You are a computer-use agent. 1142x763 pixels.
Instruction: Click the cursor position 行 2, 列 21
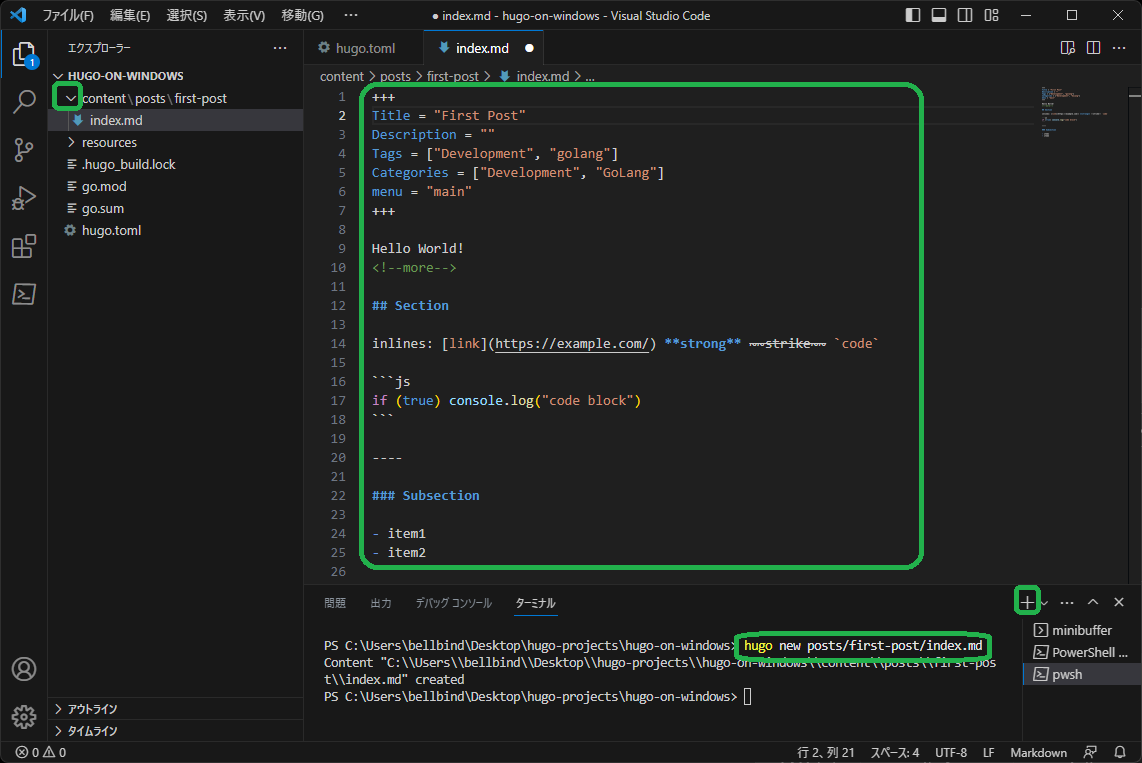click(826, 753)
